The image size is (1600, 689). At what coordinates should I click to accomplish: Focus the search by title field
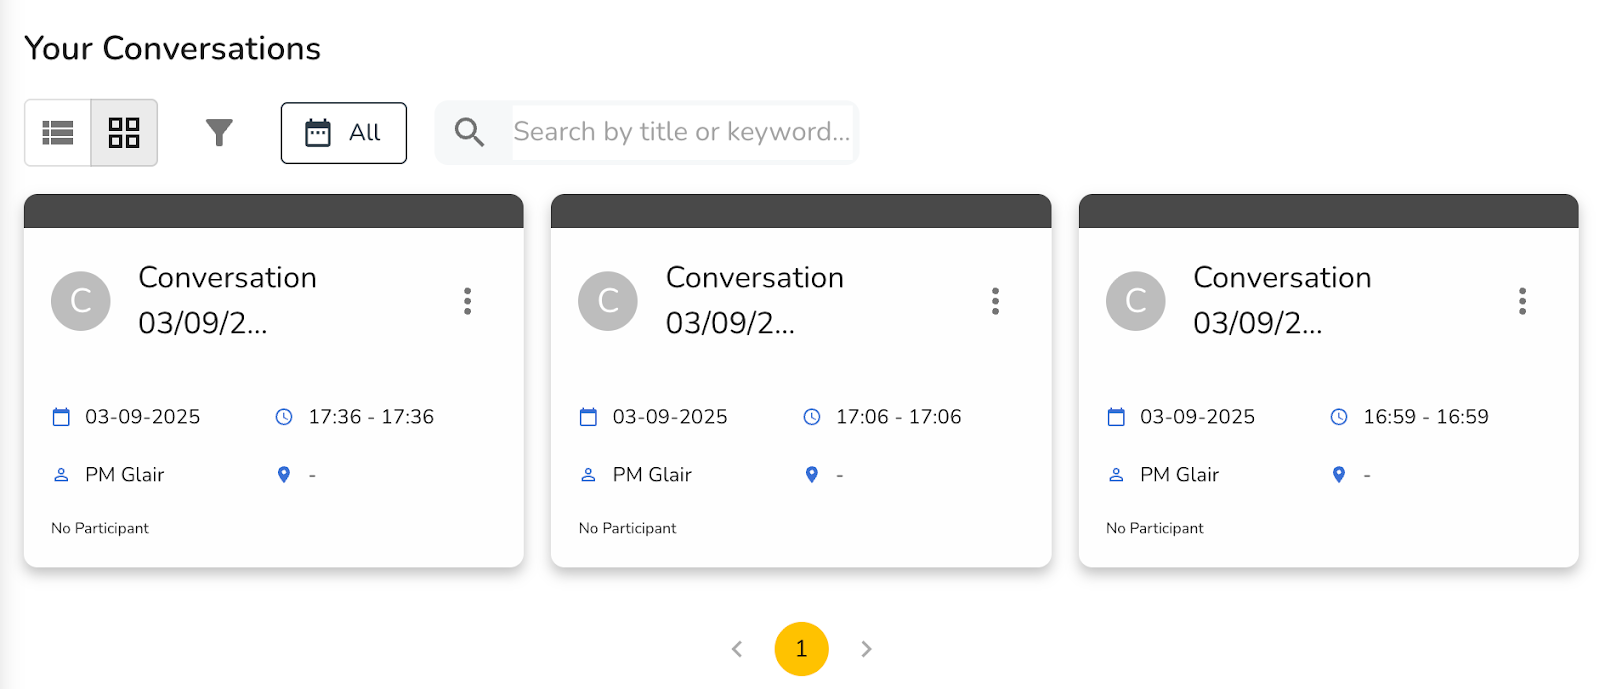(x=681, y=132)
